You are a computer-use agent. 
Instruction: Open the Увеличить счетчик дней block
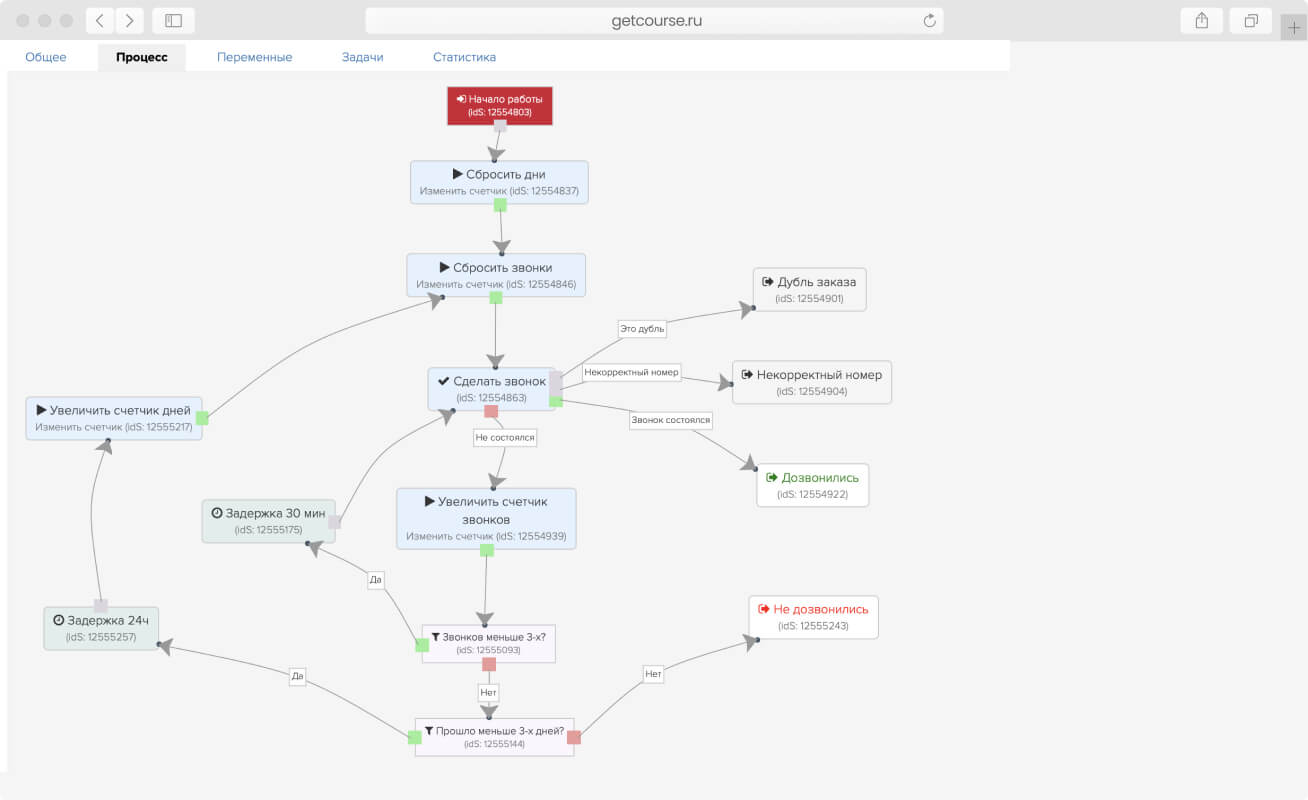coord(114,418)
